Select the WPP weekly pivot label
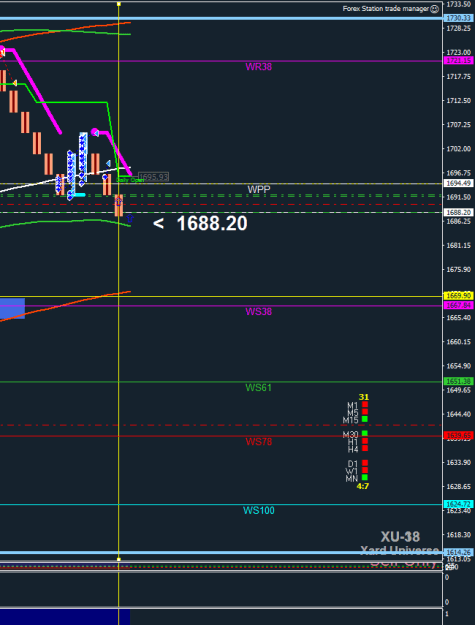The height and width of the screenshot is (625, 475). [x=259, y=190]
